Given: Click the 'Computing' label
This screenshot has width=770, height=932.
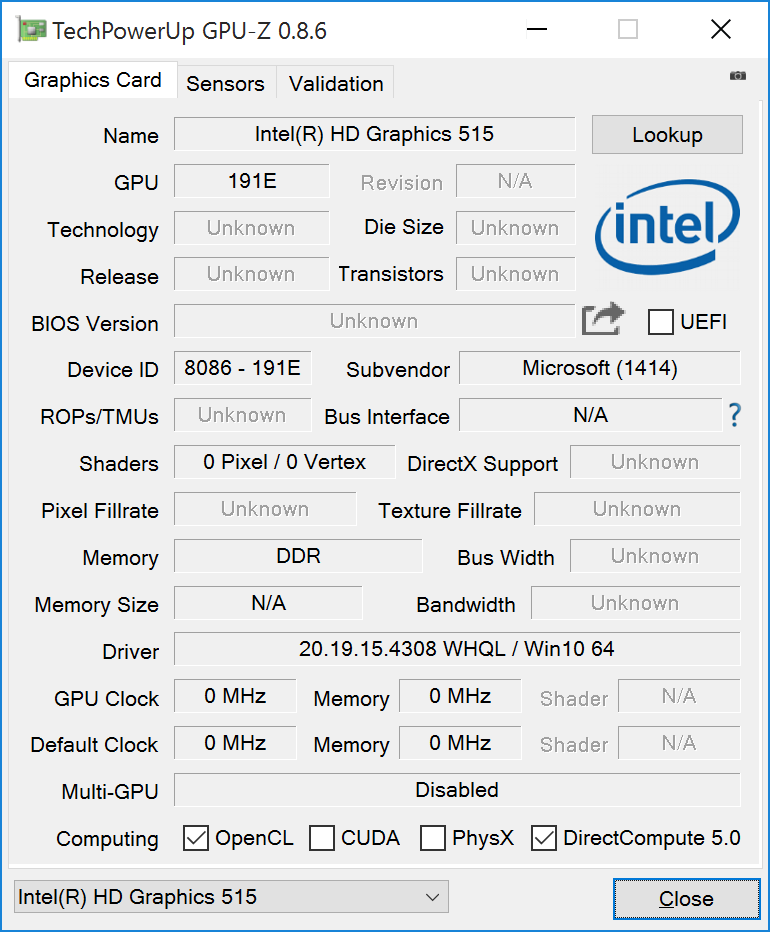Looking at the screenshot, I should (107, 839).
